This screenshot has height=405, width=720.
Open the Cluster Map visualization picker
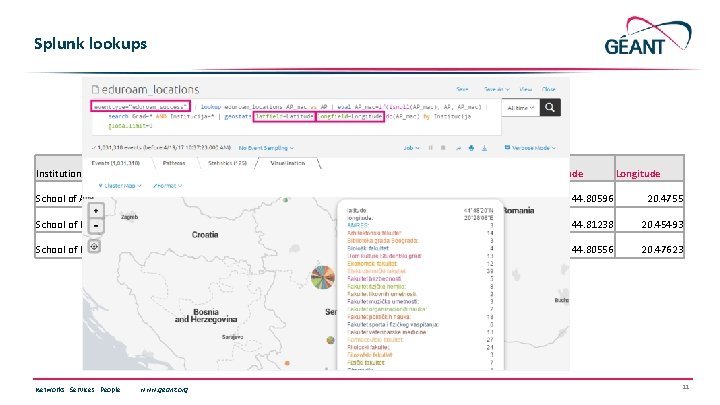120,186
